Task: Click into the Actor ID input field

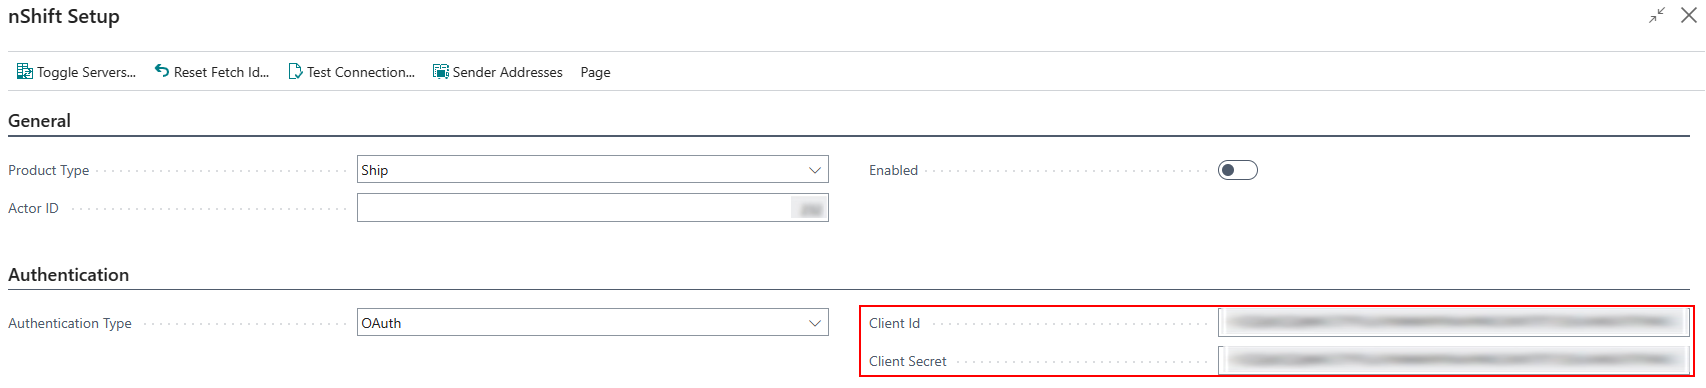Action: (x=593, y=208)
